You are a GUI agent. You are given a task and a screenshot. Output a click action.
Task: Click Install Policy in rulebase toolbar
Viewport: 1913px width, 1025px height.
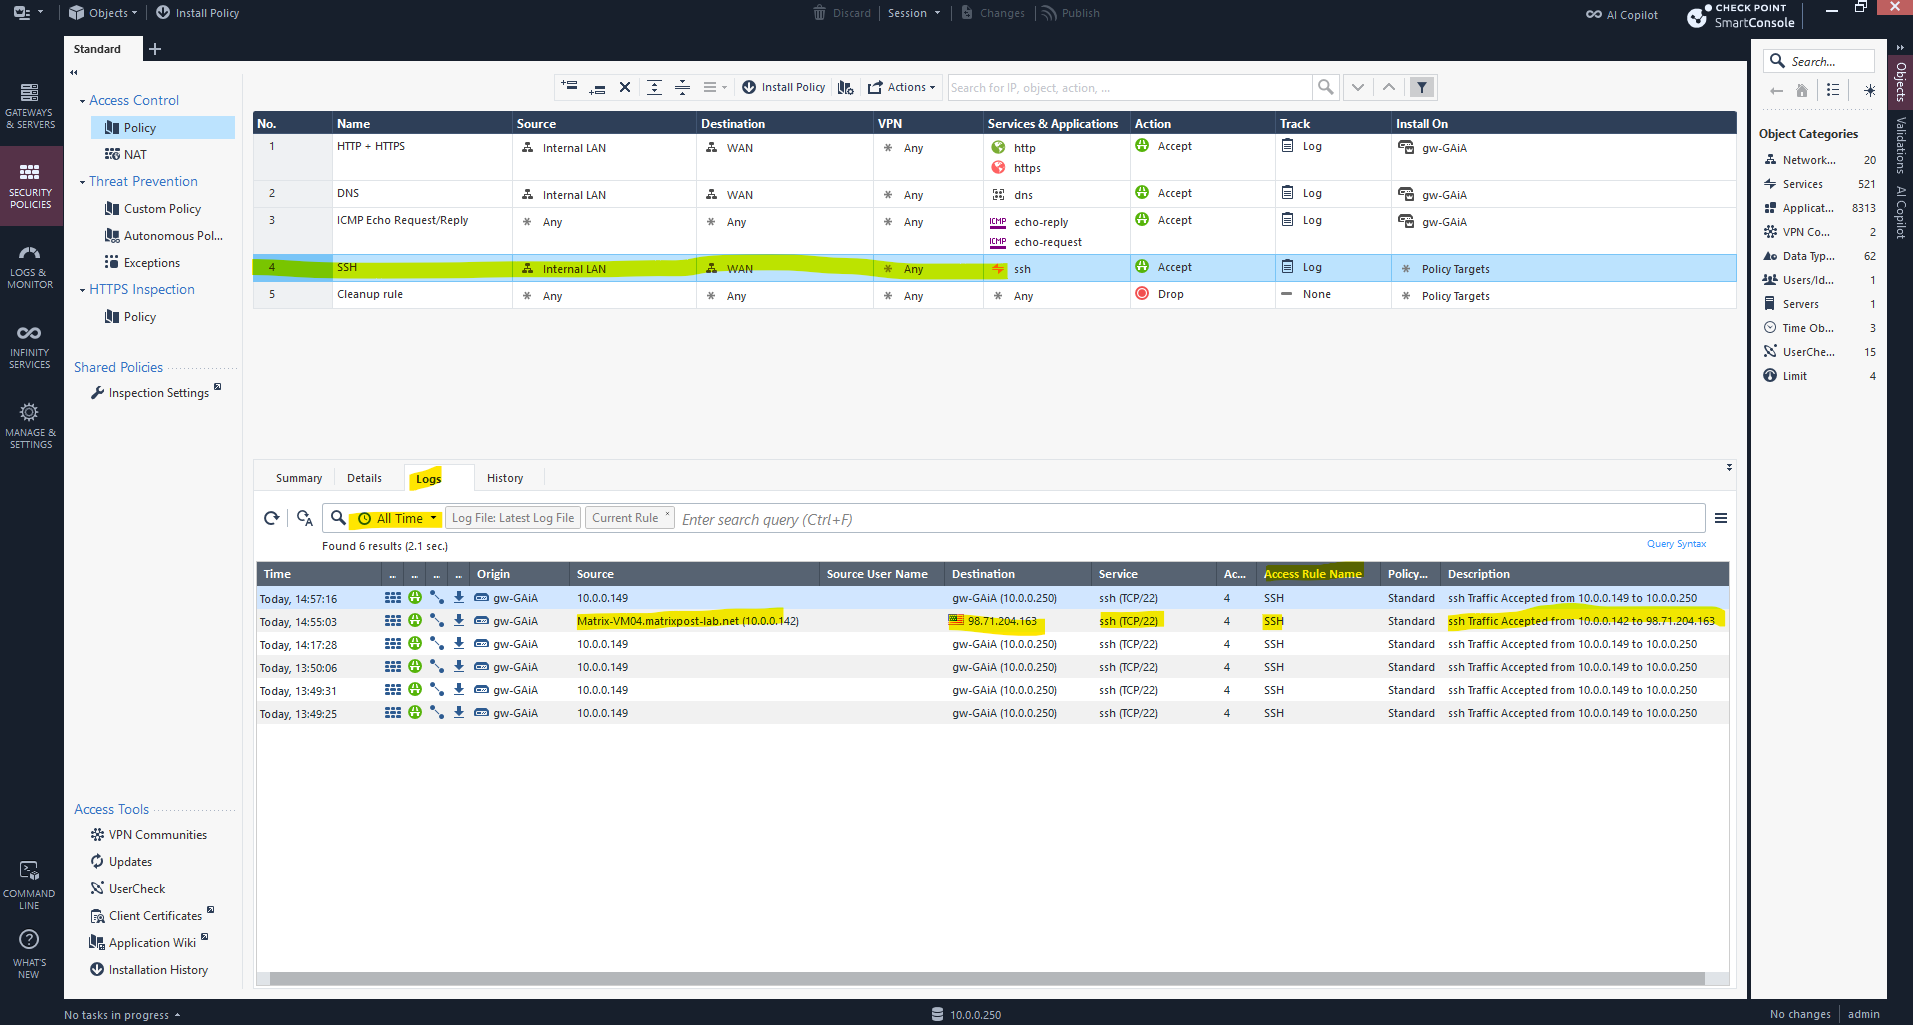(783, 87)
